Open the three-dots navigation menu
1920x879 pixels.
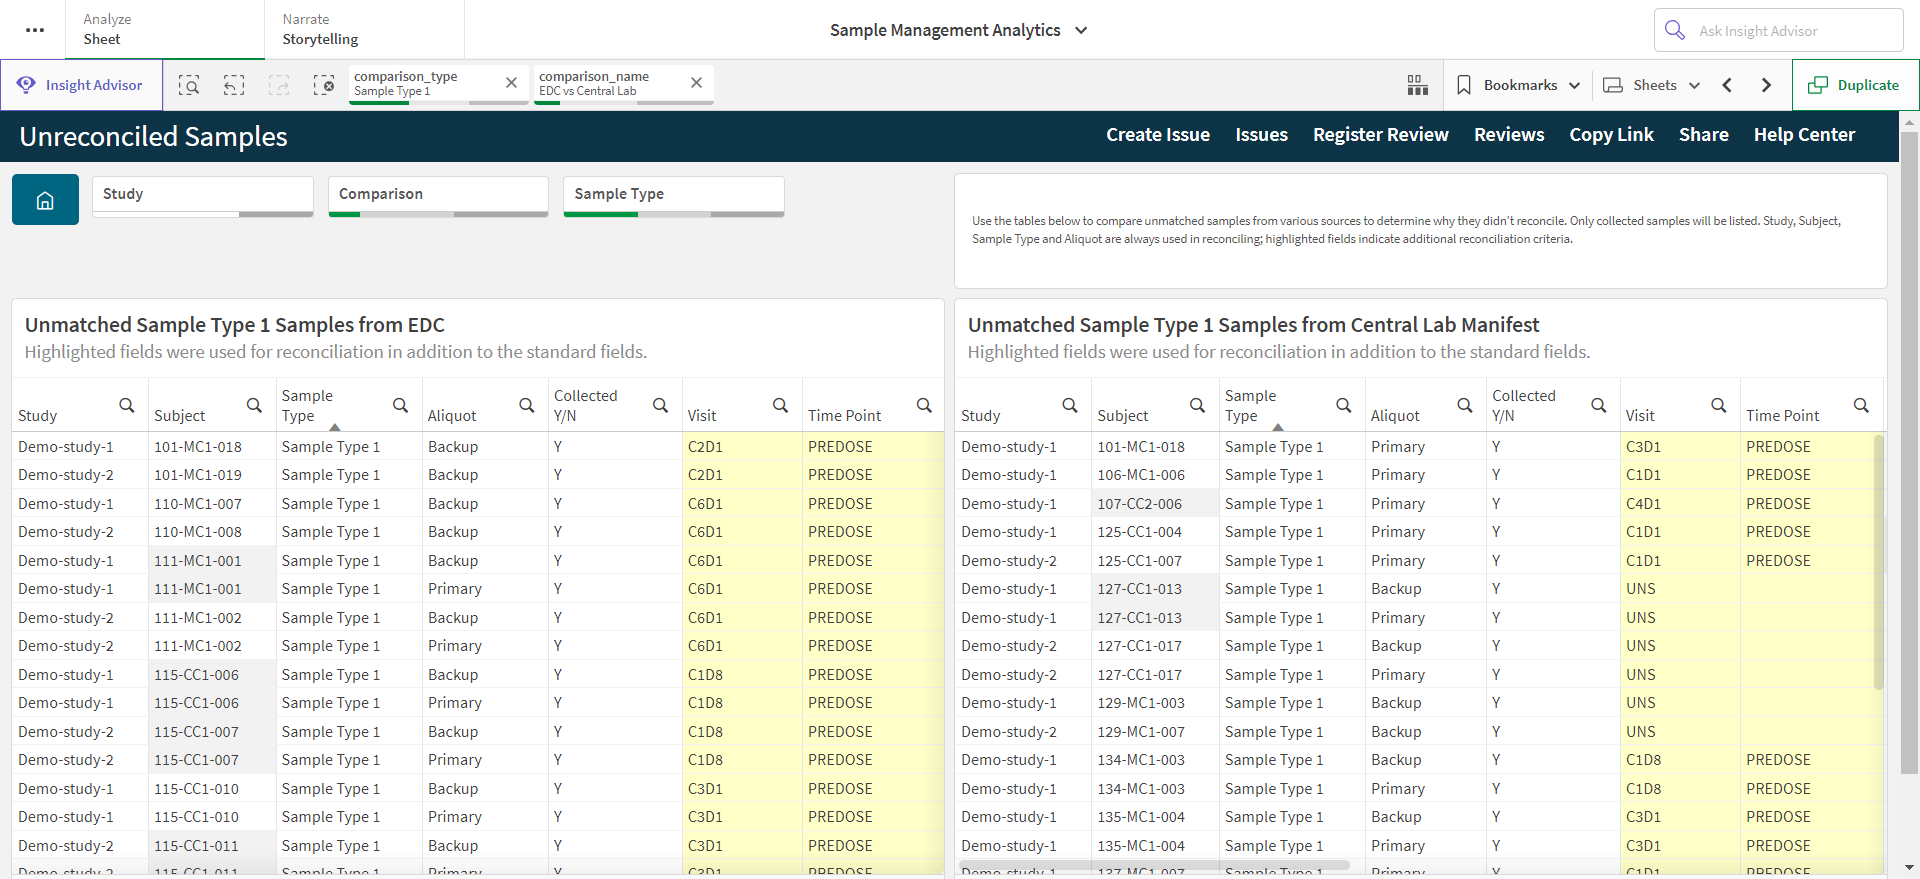pos(35,30)
